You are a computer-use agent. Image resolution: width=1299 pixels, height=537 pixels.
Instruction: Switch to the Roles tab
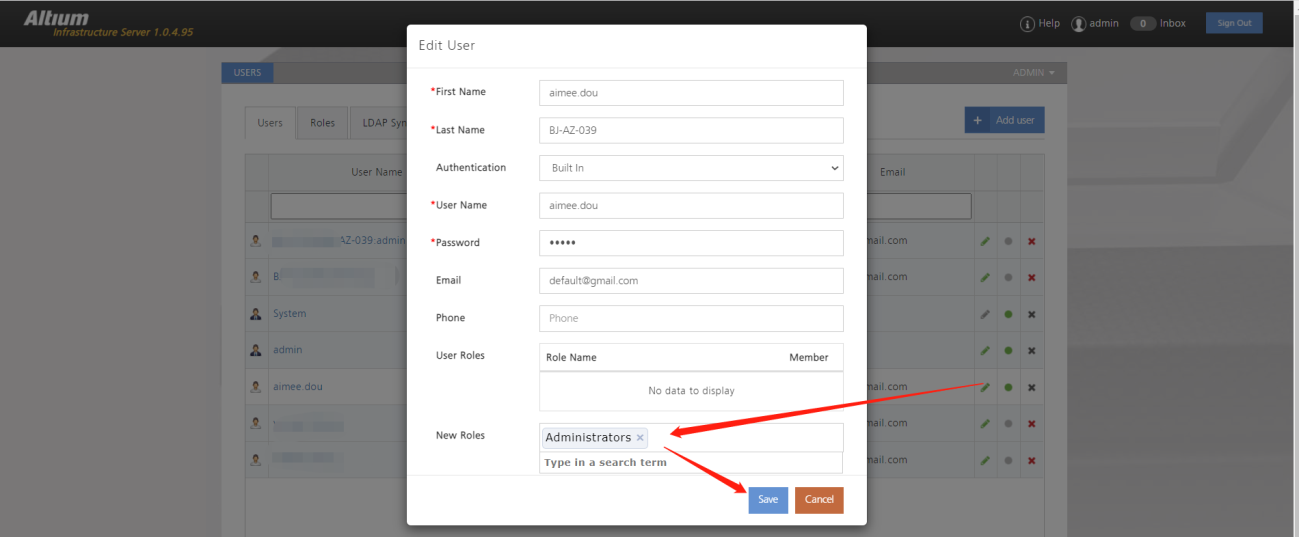click(322, 123)
